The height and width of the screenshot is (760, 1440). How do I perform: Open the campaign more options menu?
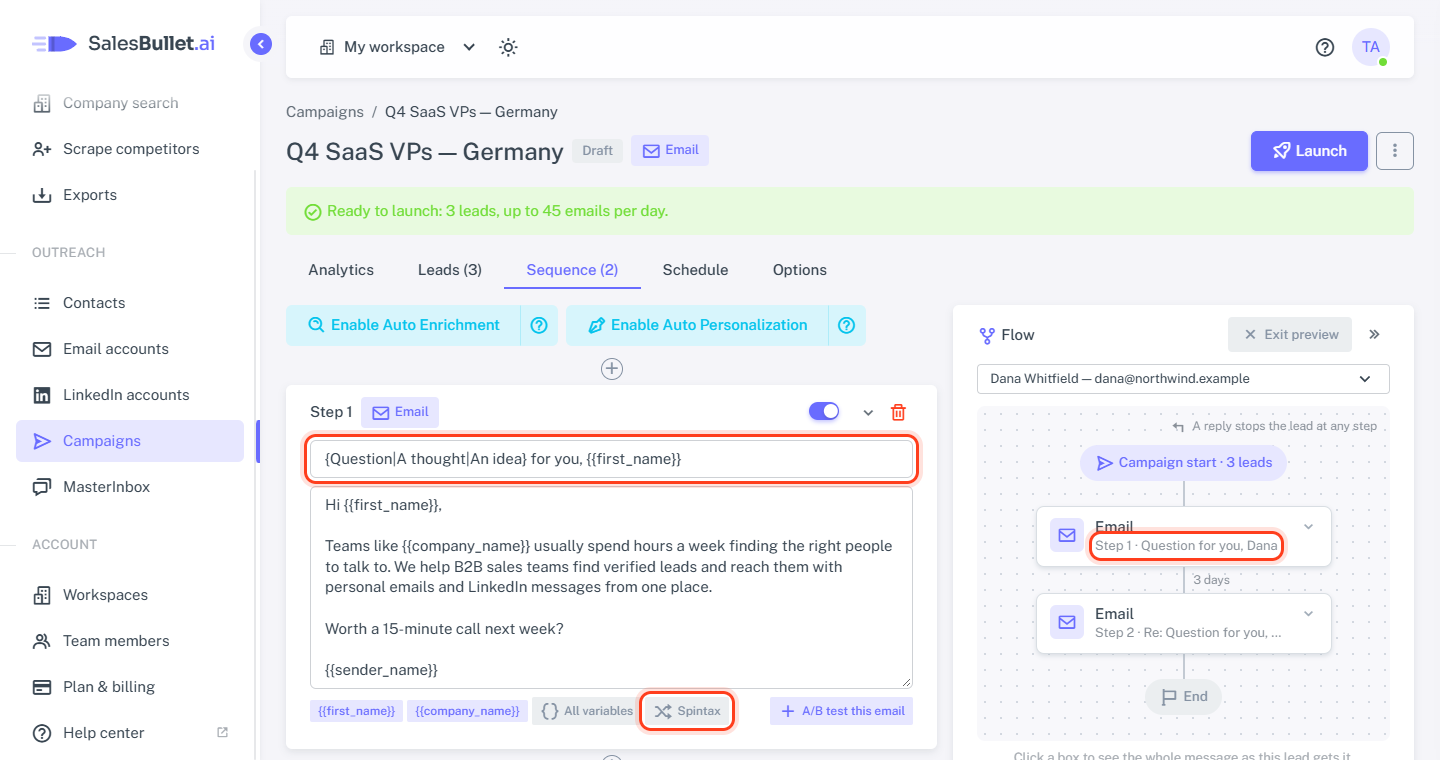click(x=1395, y=151)
